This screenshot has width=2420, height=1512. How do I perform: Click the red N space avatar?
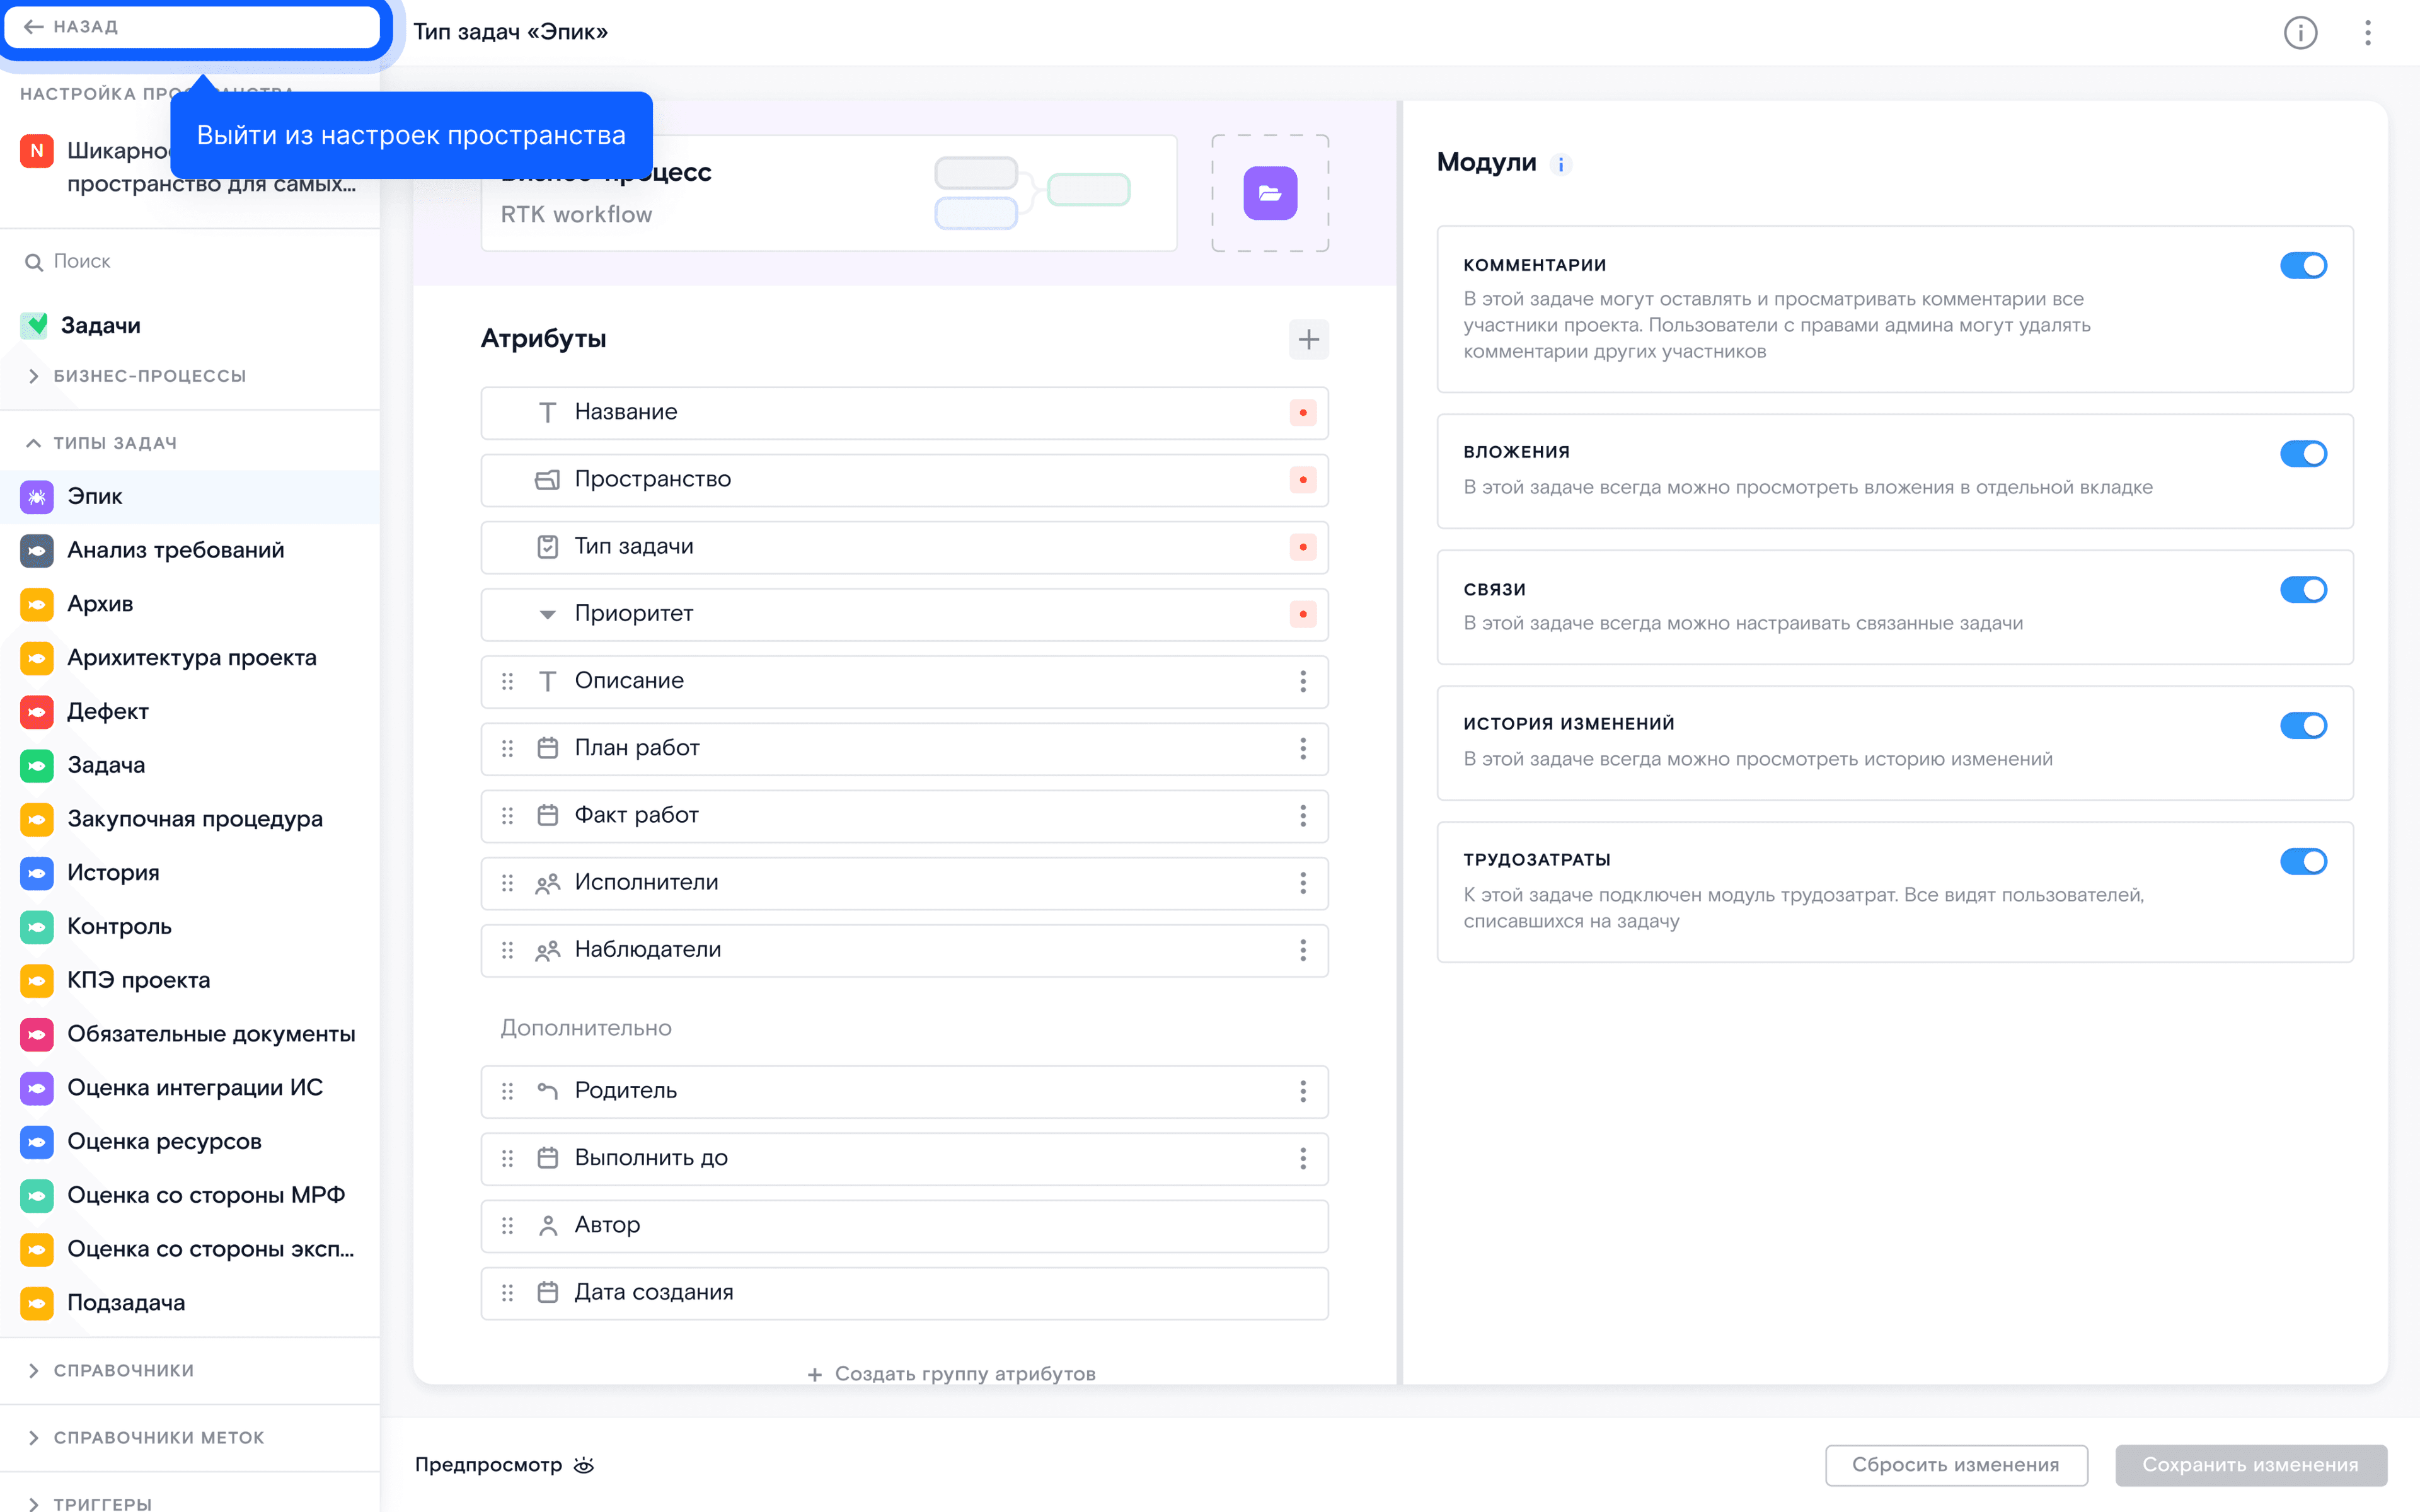[x=37, y=152]
